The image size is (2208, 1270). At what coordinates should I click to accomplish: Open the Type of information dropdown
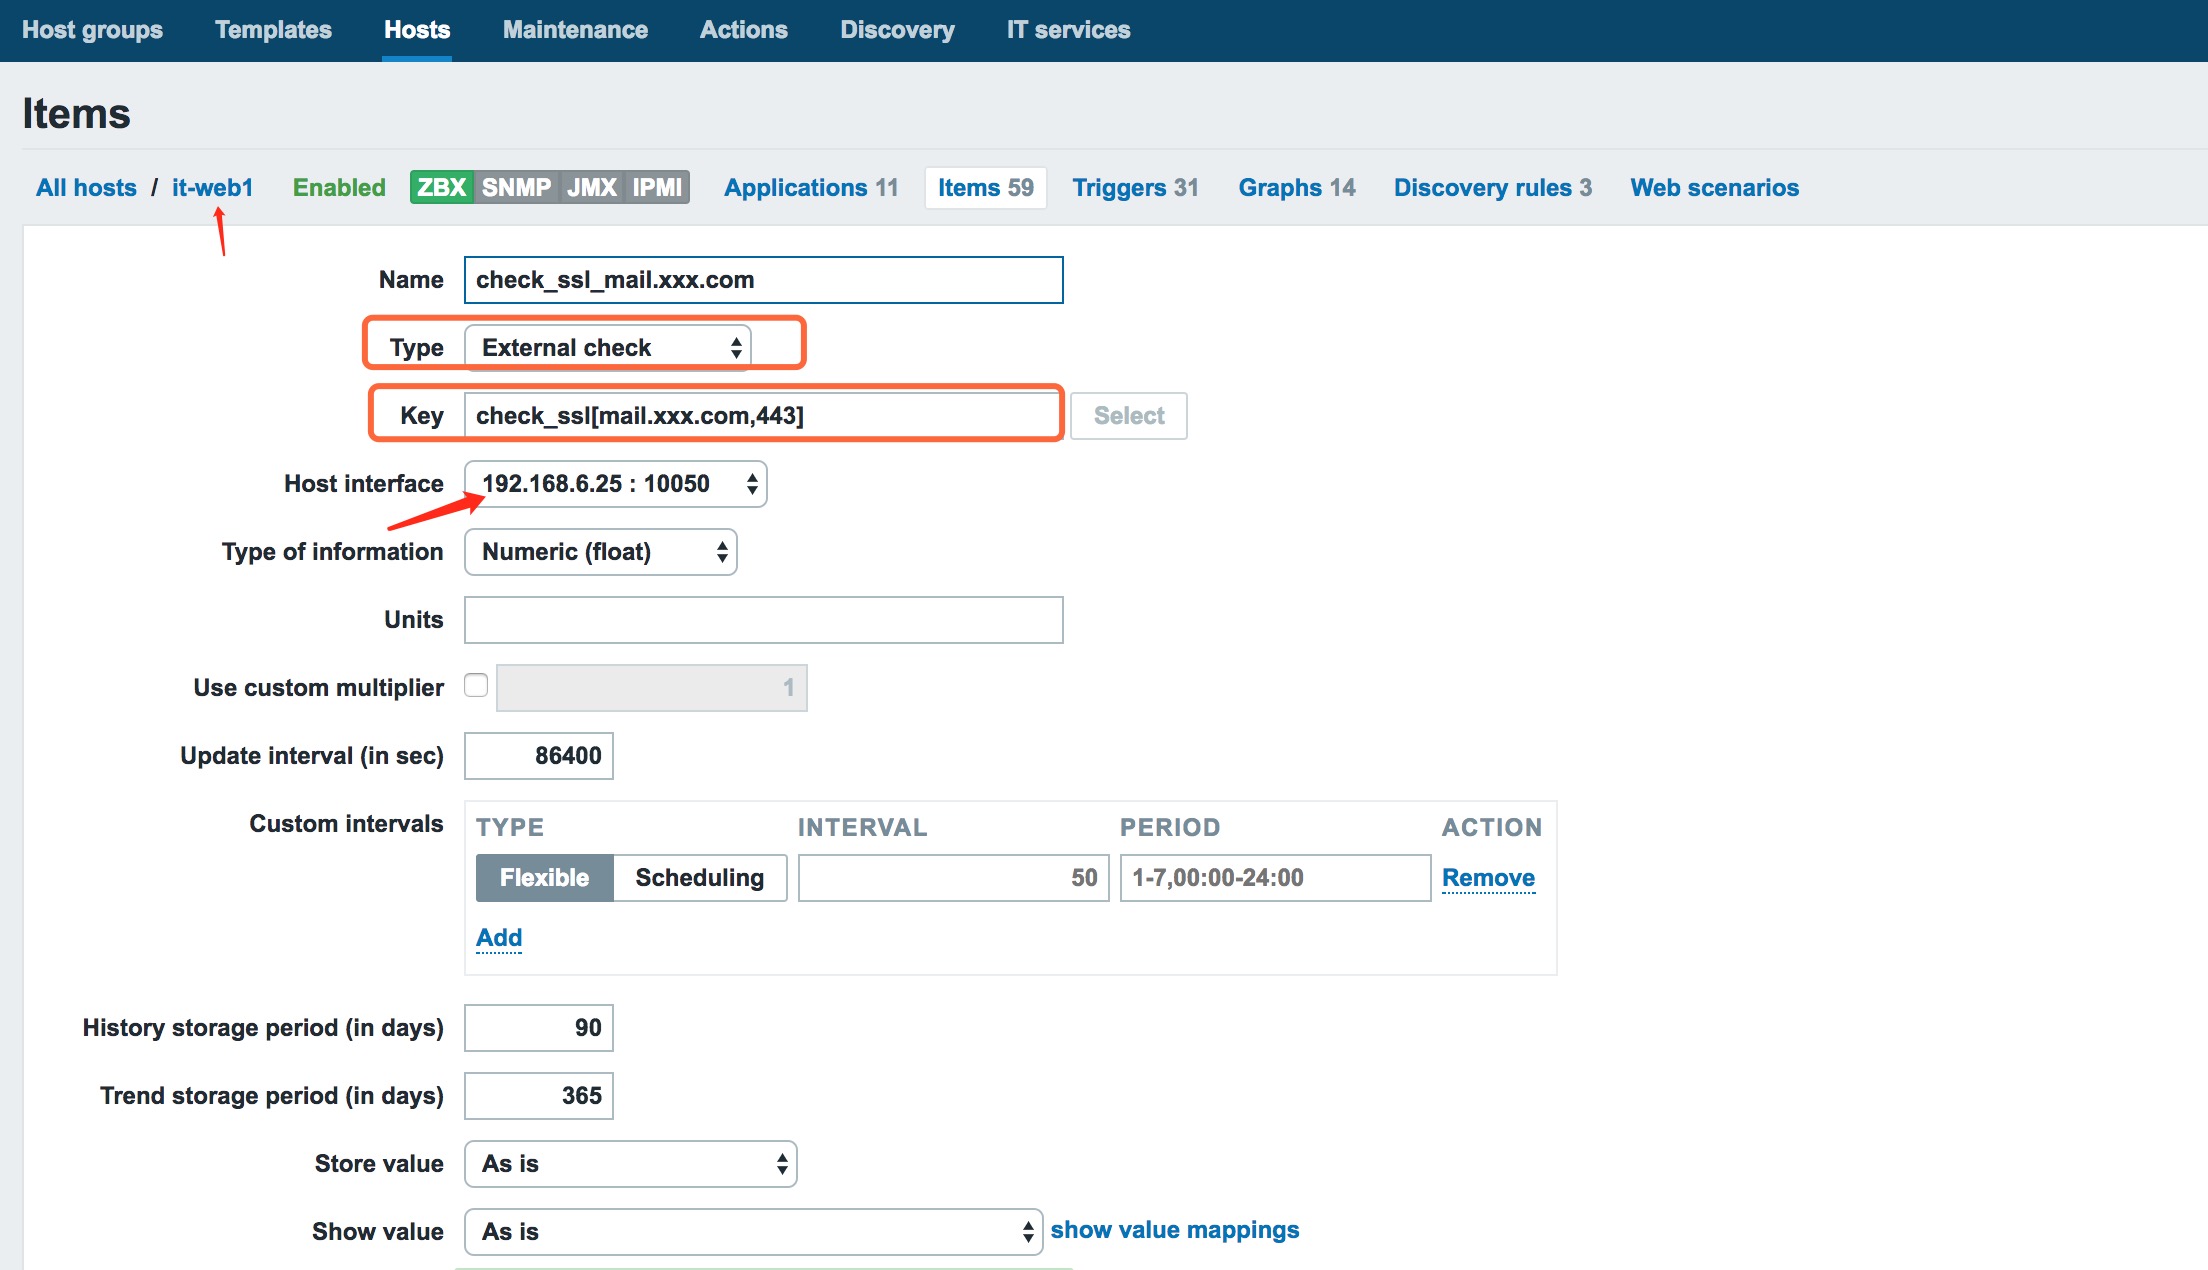pyautogui.click(x=600, y=552)
